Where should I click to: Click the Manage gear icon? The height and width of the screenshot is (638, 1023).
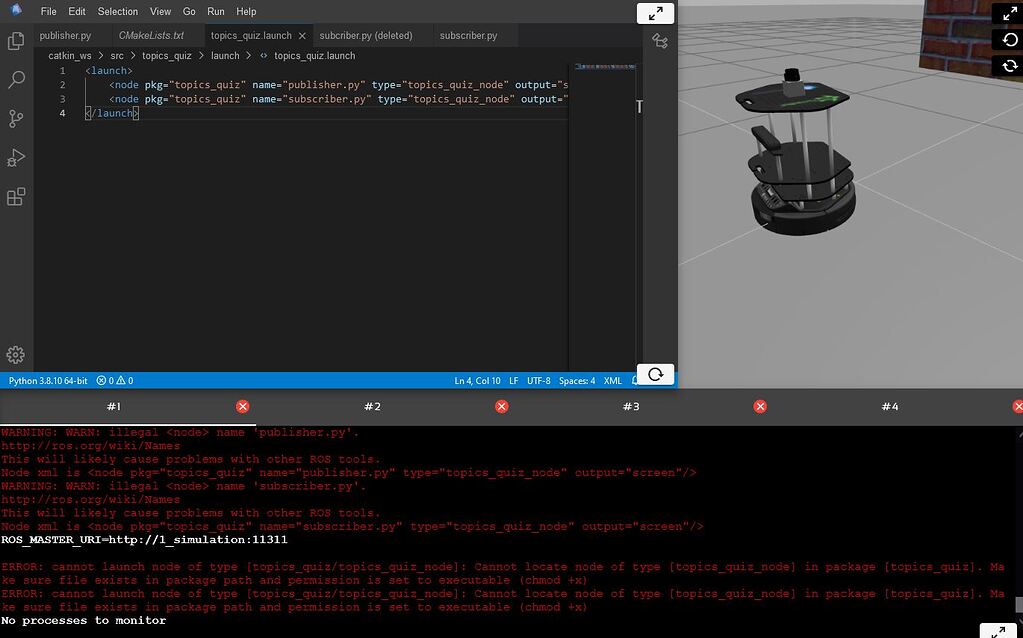pyautogui.click(x=16, y=355)
